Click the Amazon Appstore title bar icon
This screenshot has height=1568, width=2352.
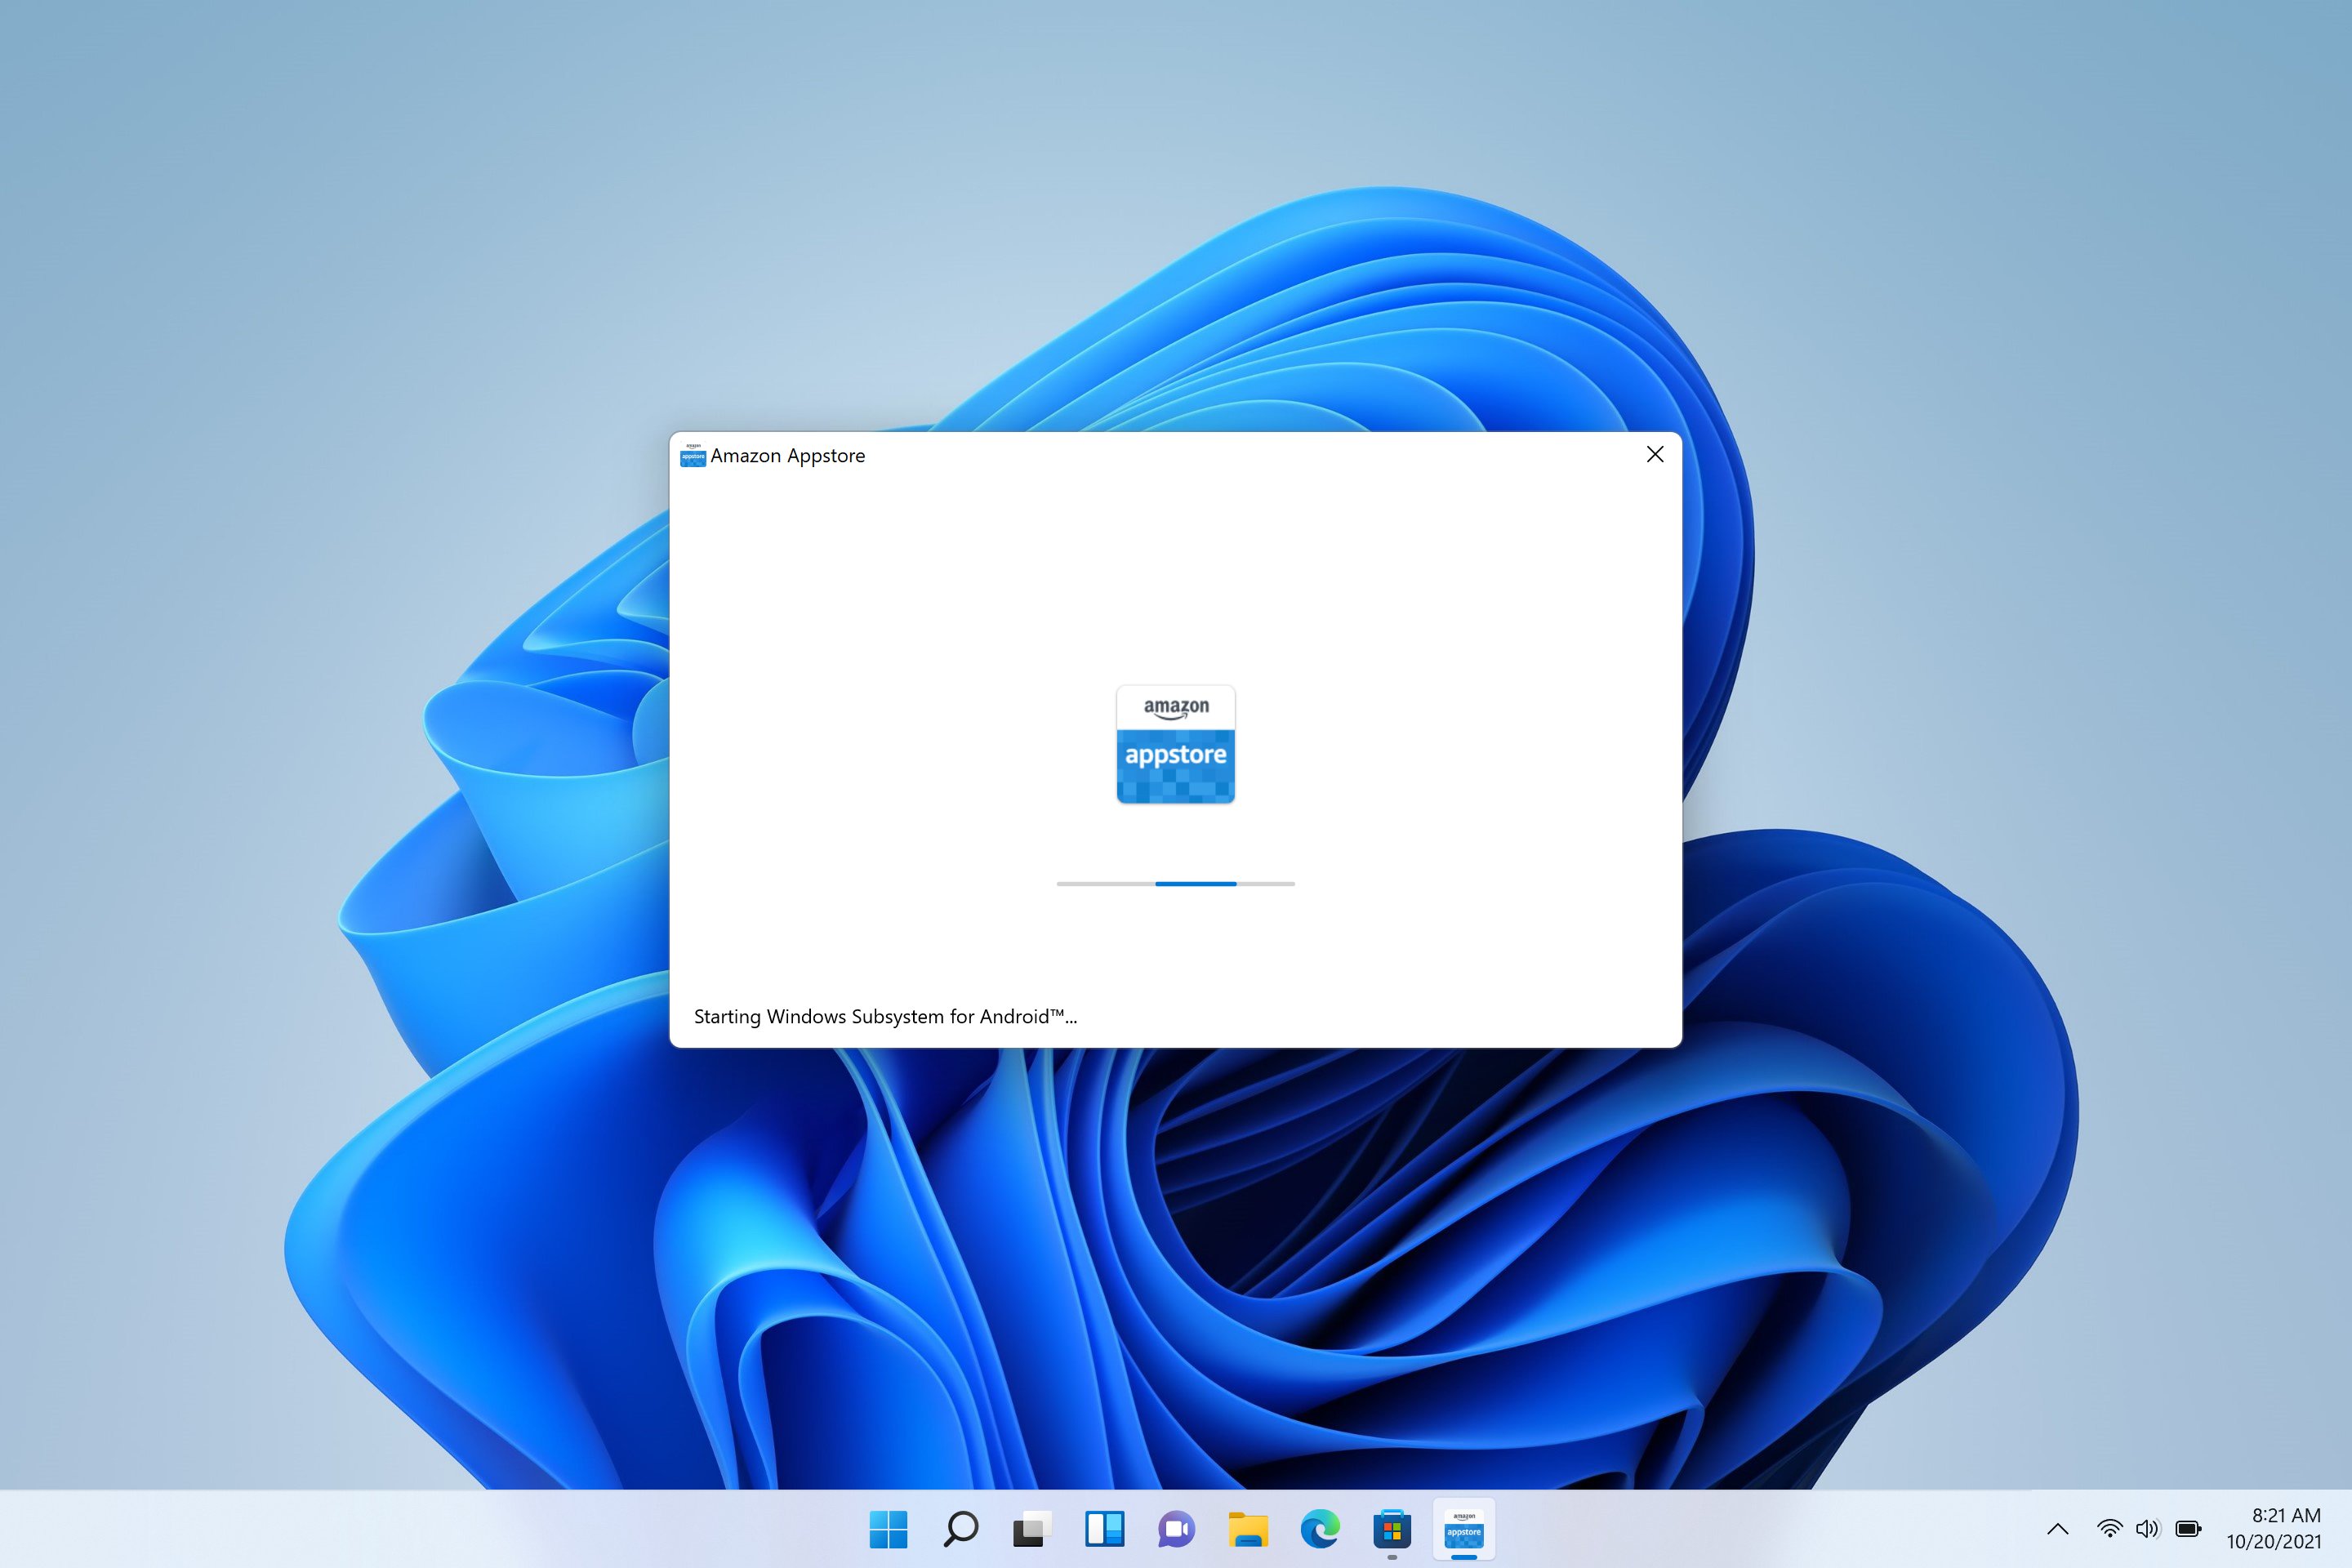tap(692, 456)
